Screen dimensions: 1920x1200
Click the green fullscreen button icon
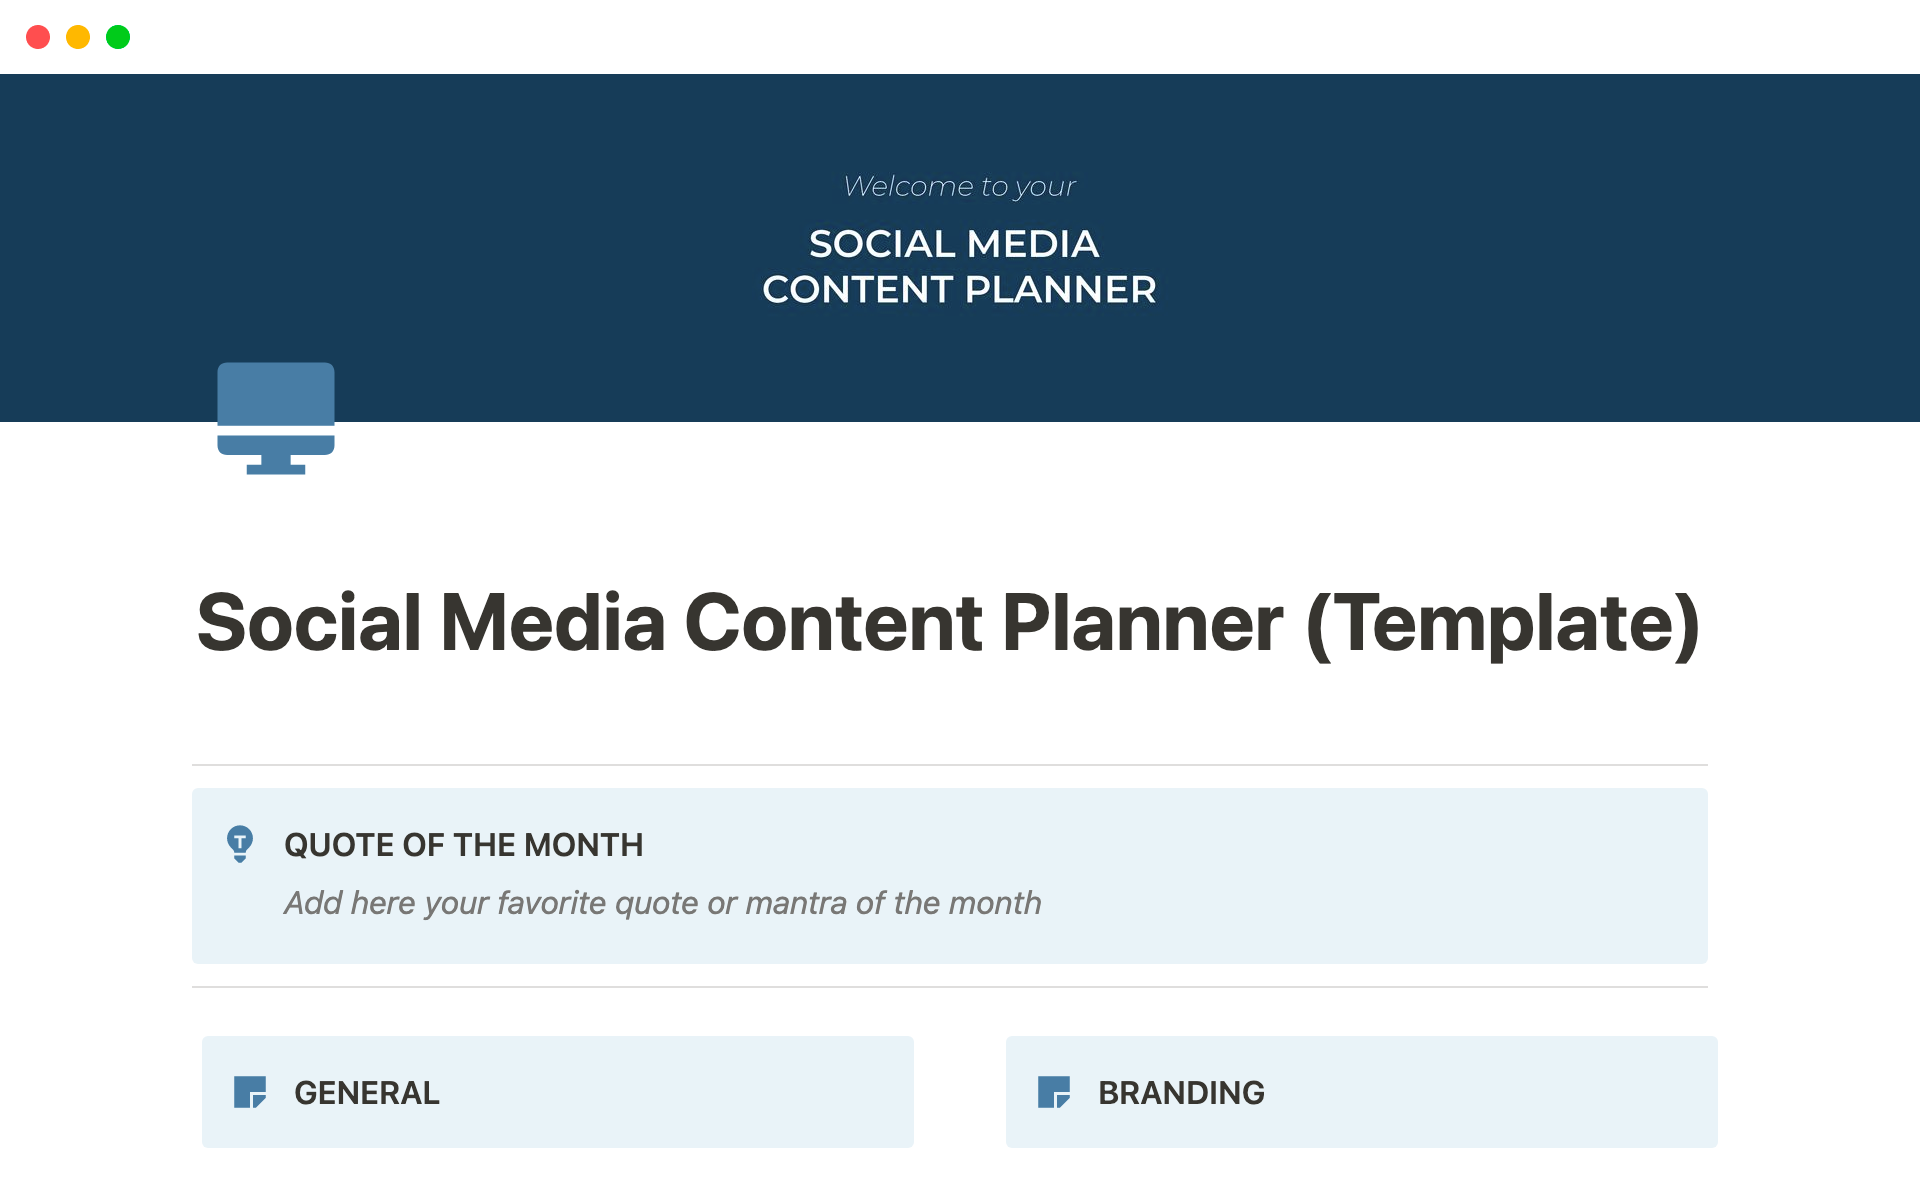point(118,36)
